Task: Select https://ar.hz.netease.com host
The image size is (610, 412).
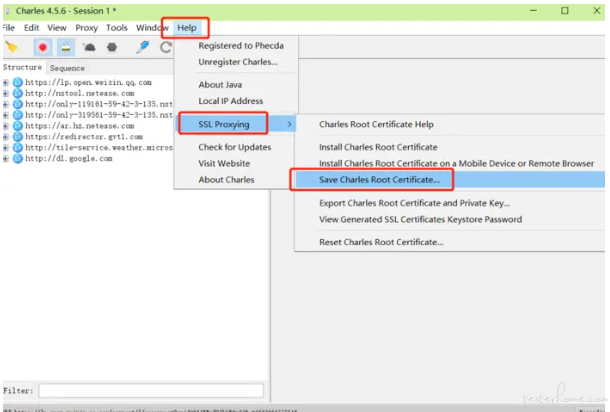Action: click(80, 126)
